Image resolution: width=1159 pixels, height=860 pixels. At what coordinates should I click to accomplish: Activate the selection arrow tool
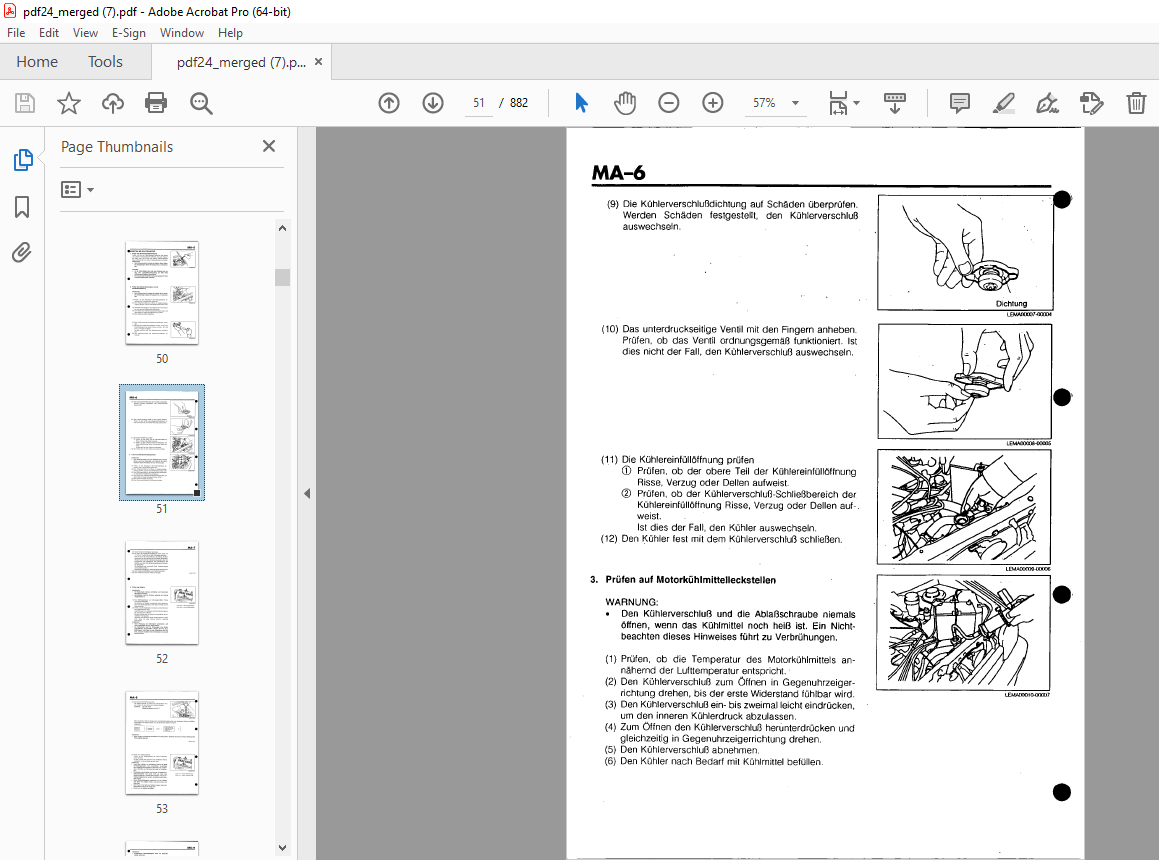[582, 103]
